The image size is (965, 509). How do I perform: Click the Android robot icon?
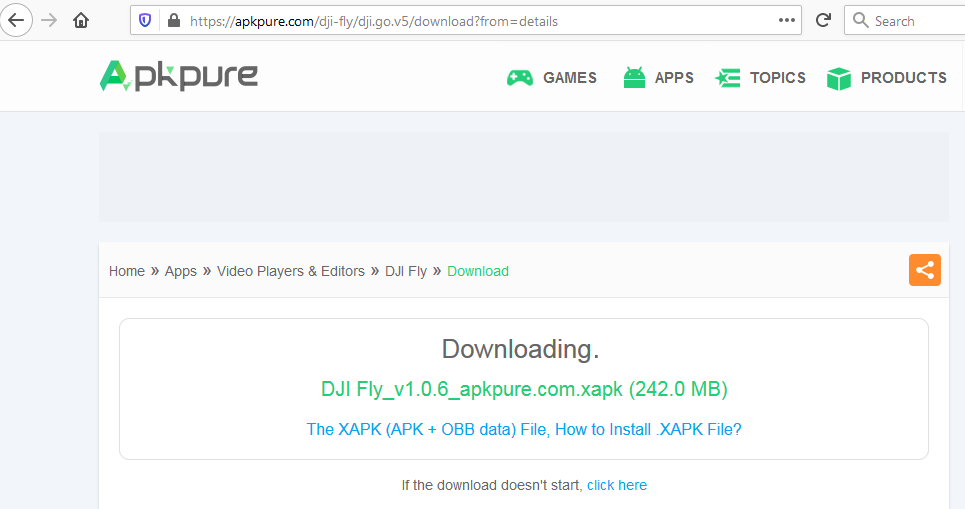[634, 78]
